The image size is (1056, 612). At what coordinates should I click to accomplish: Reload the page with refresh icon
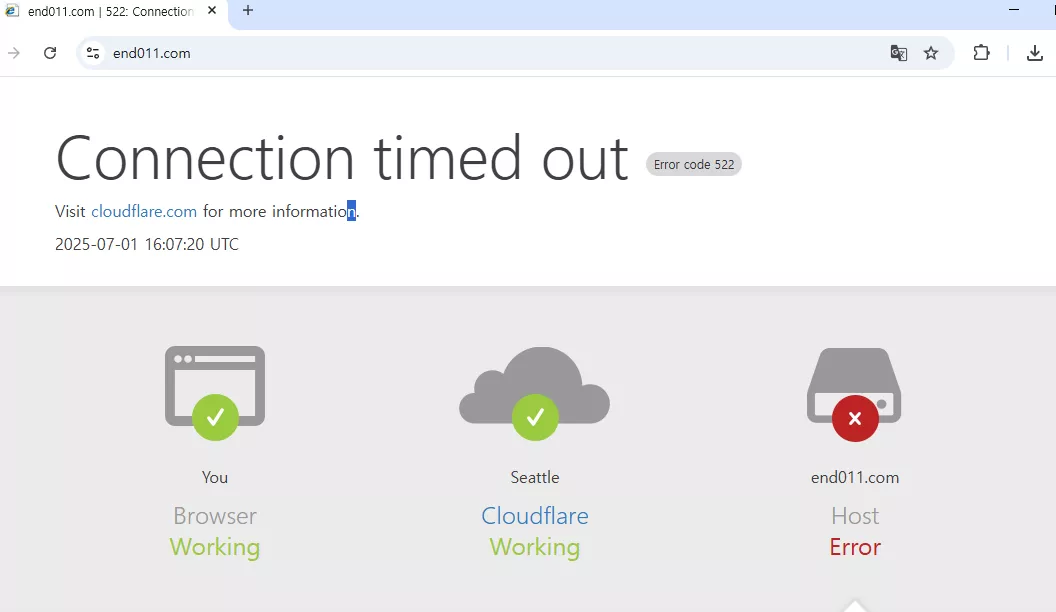click(50, 53)
